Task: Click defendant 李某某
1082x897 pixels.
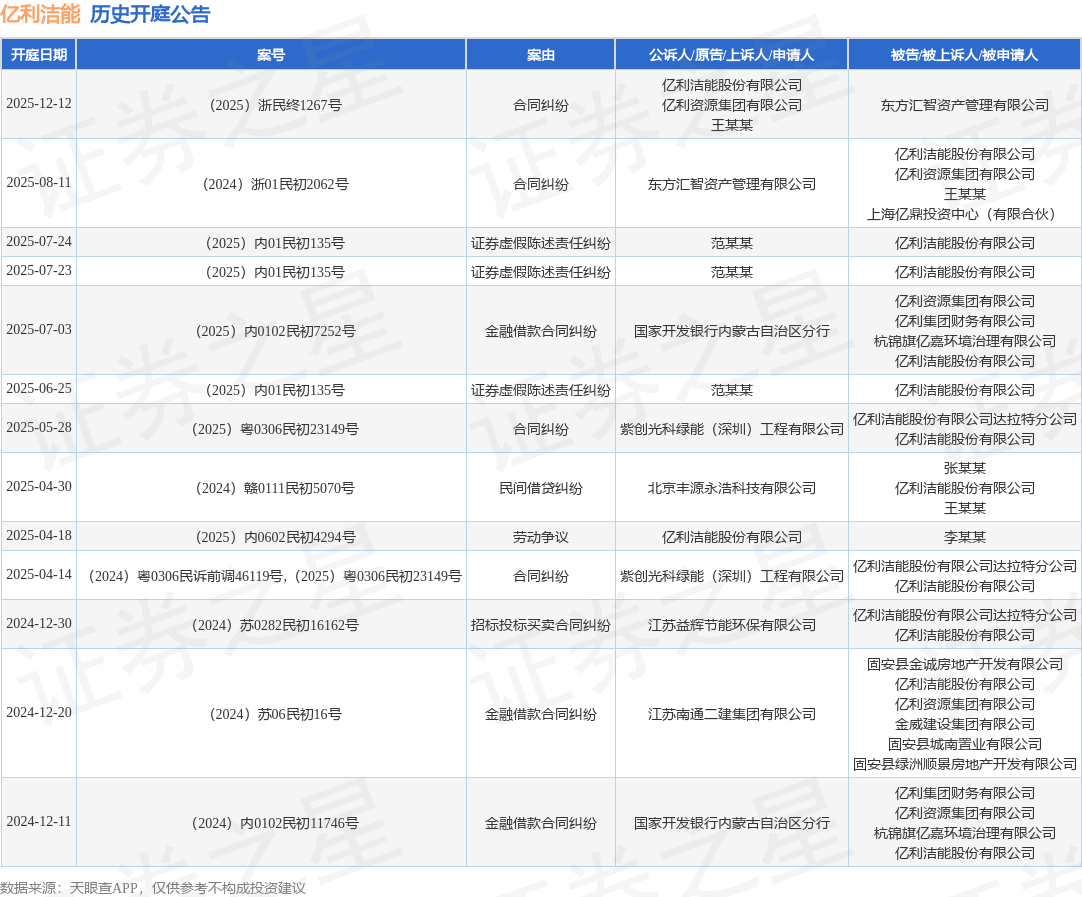Action: tap(964, 537)
